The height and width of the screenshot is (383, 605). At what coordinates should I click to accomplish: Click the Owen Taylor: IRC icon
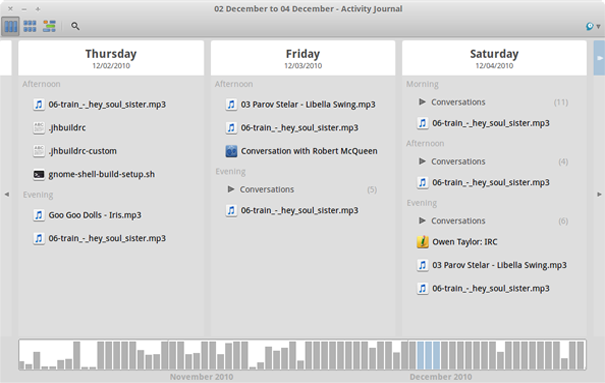coord(422,242)
